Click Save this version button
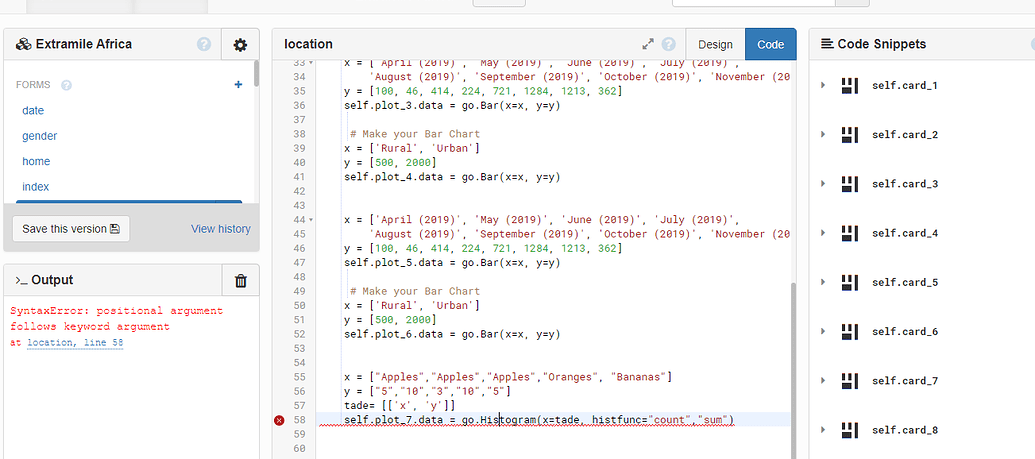The height and width of the screenshot is (459, 1035). pyautogui.click(x=71, y=229)
